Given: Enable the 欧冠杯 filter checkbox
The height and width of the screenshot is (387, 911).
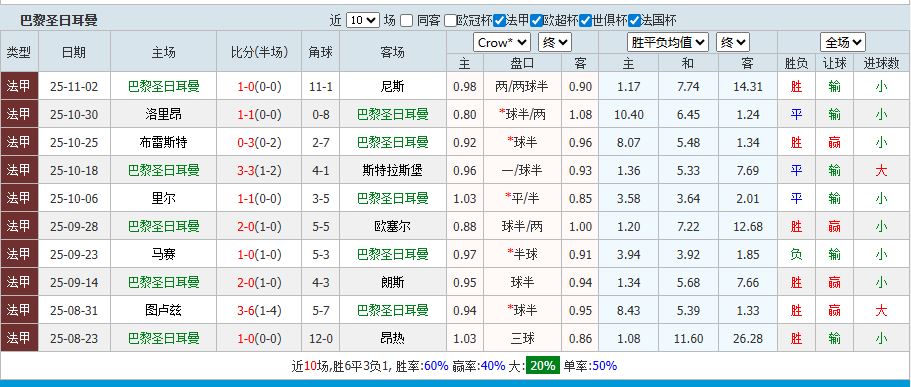Looking at the screenshot, I should pyautogui.click(x=450, y=21).
